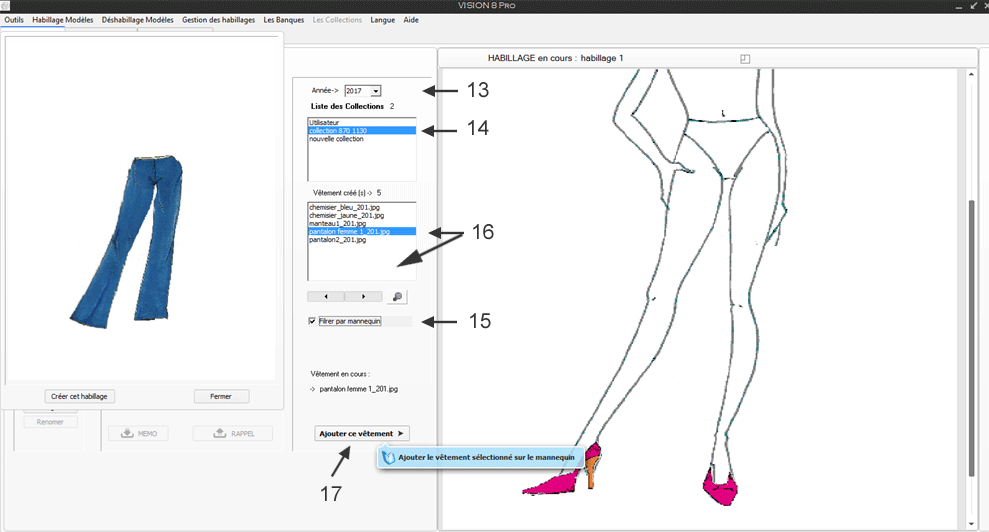Click the Fermer button

pos(221,396)
